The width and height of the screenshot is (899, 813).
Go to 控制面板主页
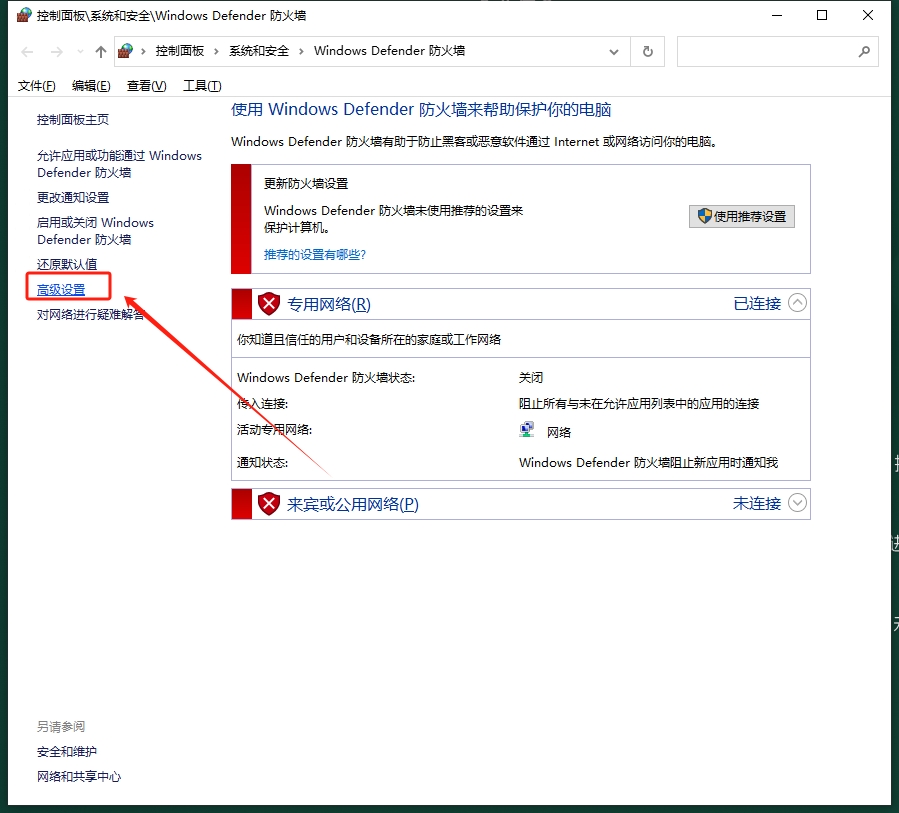point(73,119)
